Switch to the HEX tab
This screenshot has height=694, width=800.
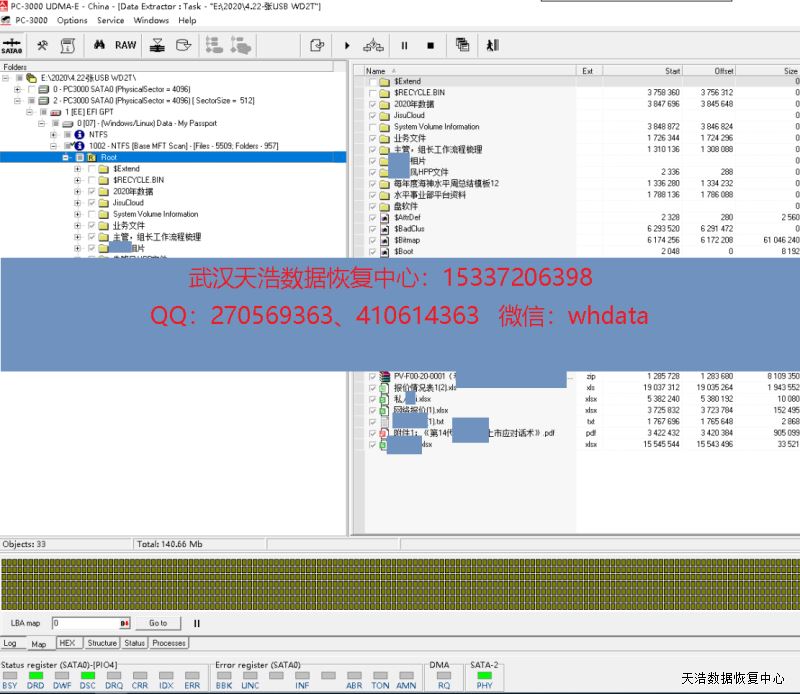pos(67,643)
